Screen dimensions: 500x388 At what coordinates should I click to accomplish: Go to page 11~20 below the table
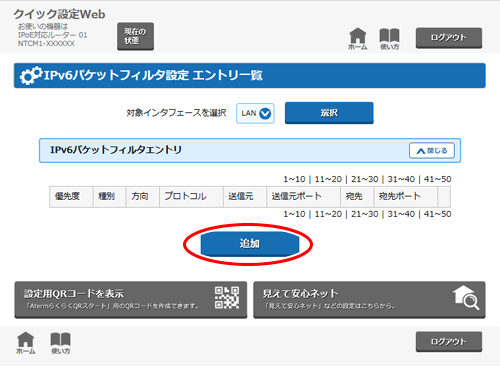[x=328, y=214]
